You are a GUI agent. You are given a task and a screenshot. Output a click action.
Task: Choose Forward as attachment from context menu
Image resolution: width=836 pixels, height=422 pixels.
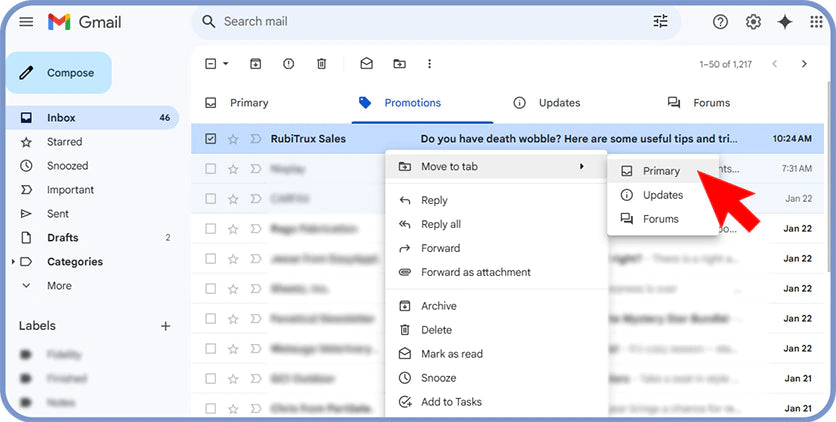click(475, 272)
